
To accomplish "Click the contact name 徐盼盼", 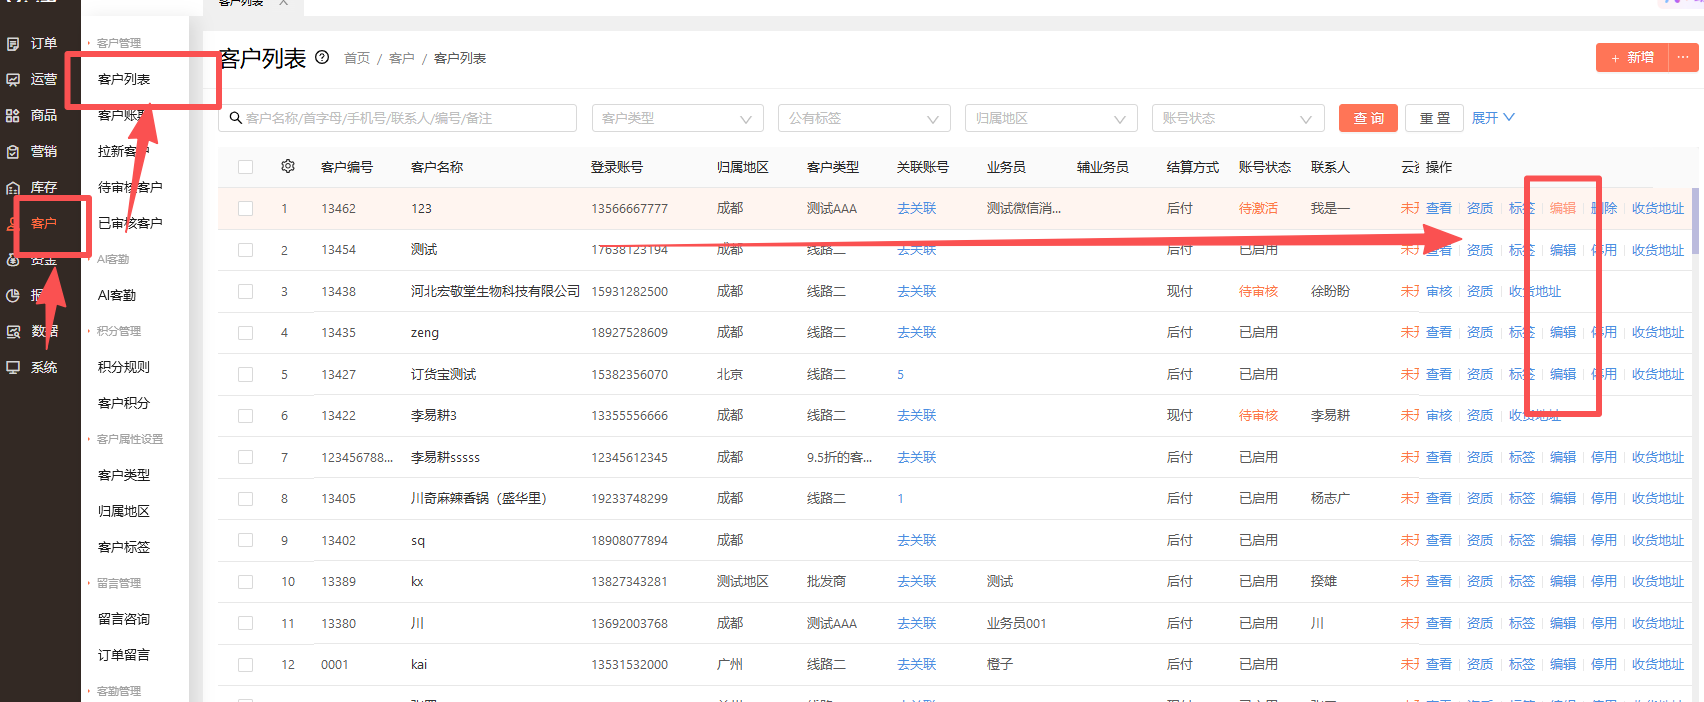I will (x=1330, y=291).
